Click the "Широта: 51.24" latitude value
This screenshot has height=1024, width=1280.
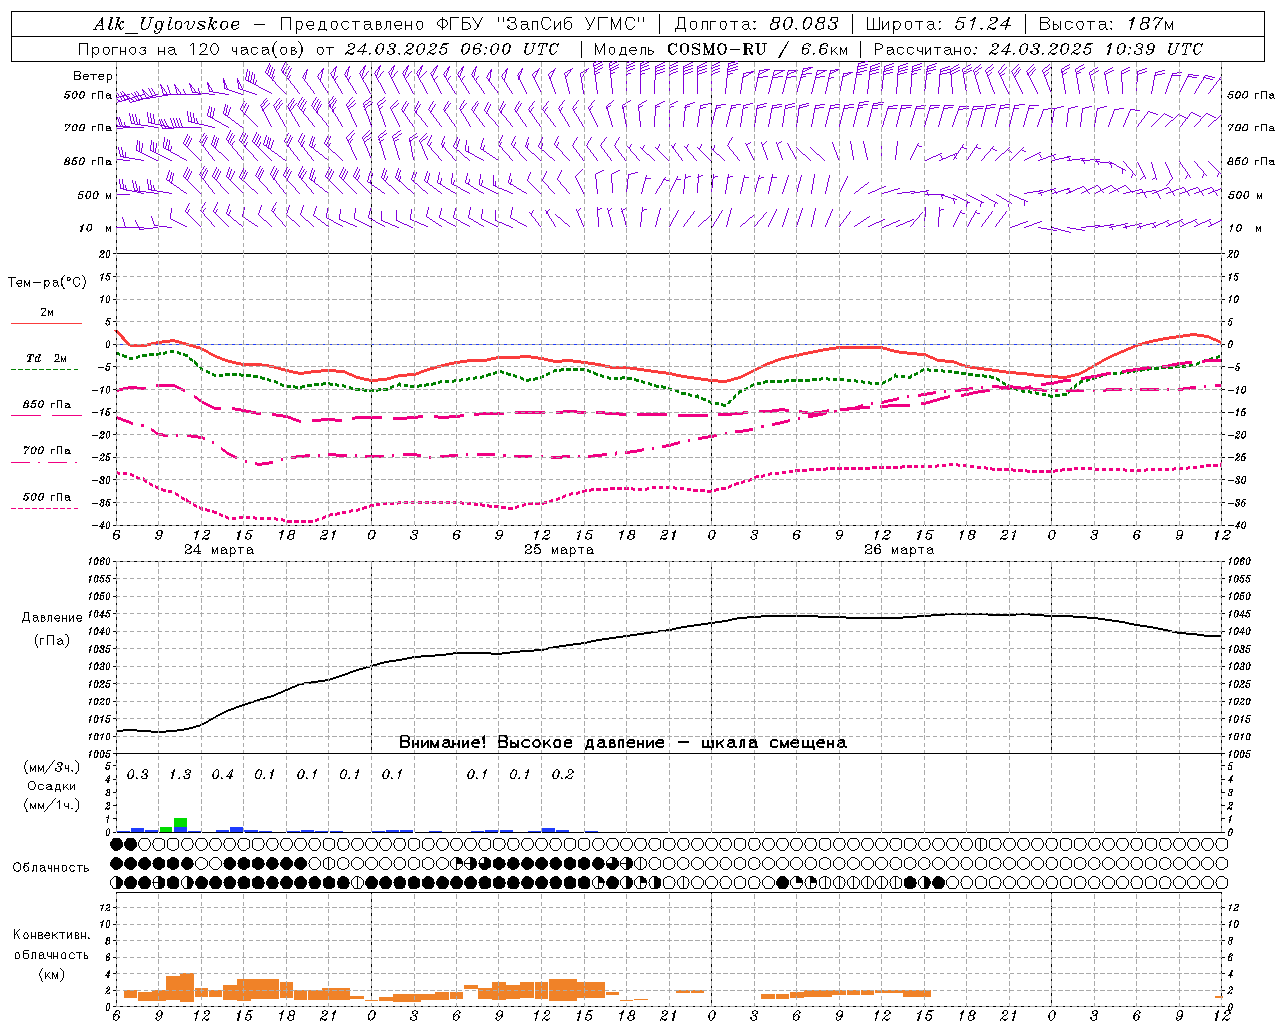(x=938, y=24)
